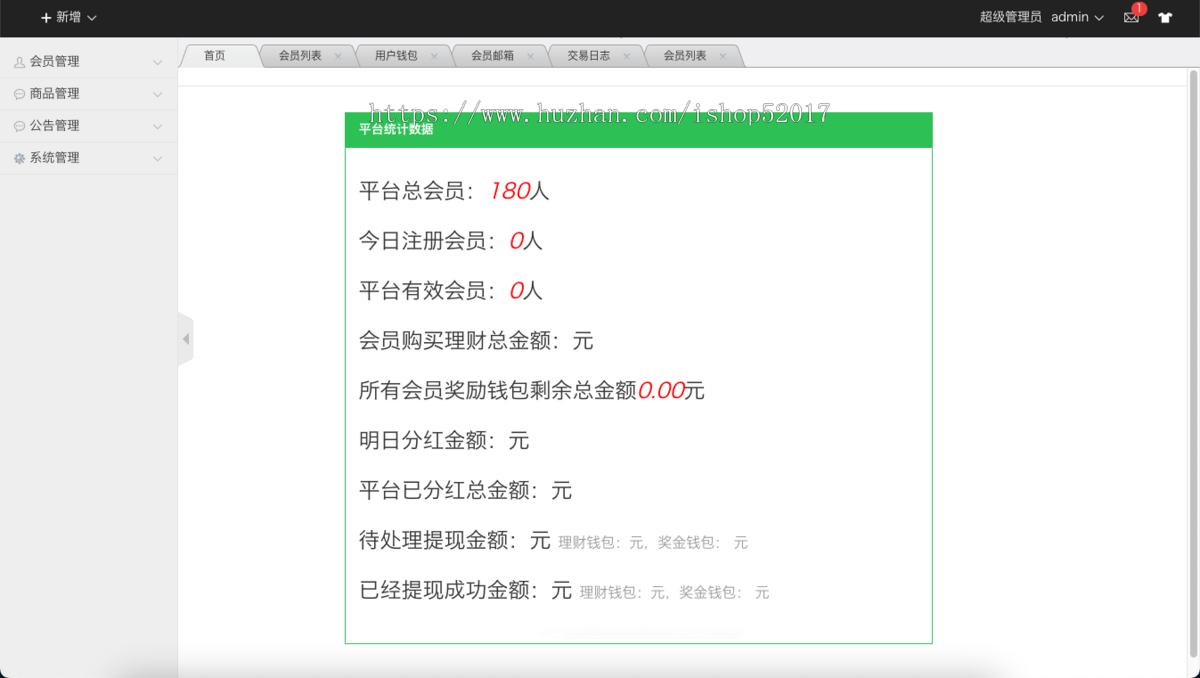Close the 会员列表 tab beside 首页
The width and height of the screenshot is (1200, 678).
[338, 56]
